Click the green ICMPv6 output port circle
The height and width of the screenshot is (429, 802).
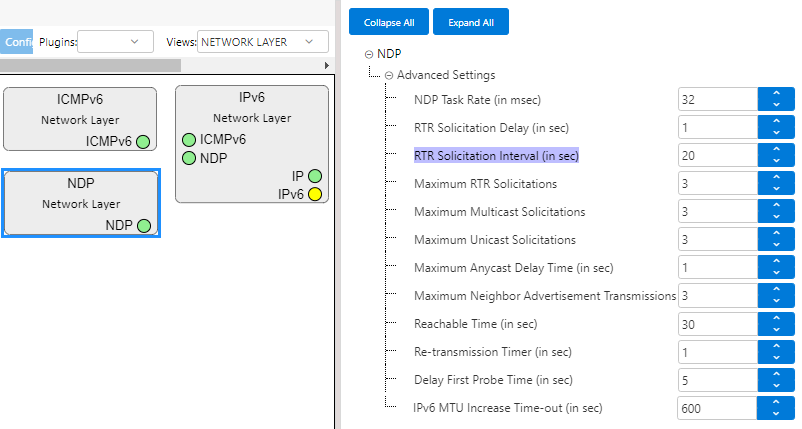[144, 141]
